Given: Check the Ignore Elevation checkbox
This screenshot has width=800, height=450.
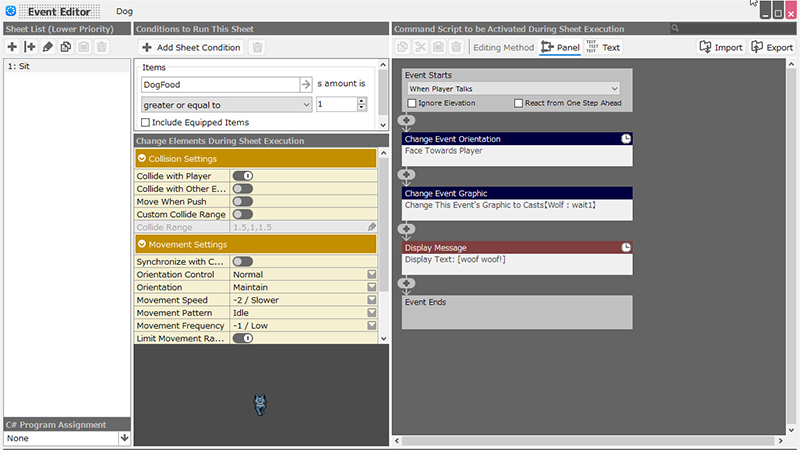Looking at the screenshot, I should tap(412, 103).
